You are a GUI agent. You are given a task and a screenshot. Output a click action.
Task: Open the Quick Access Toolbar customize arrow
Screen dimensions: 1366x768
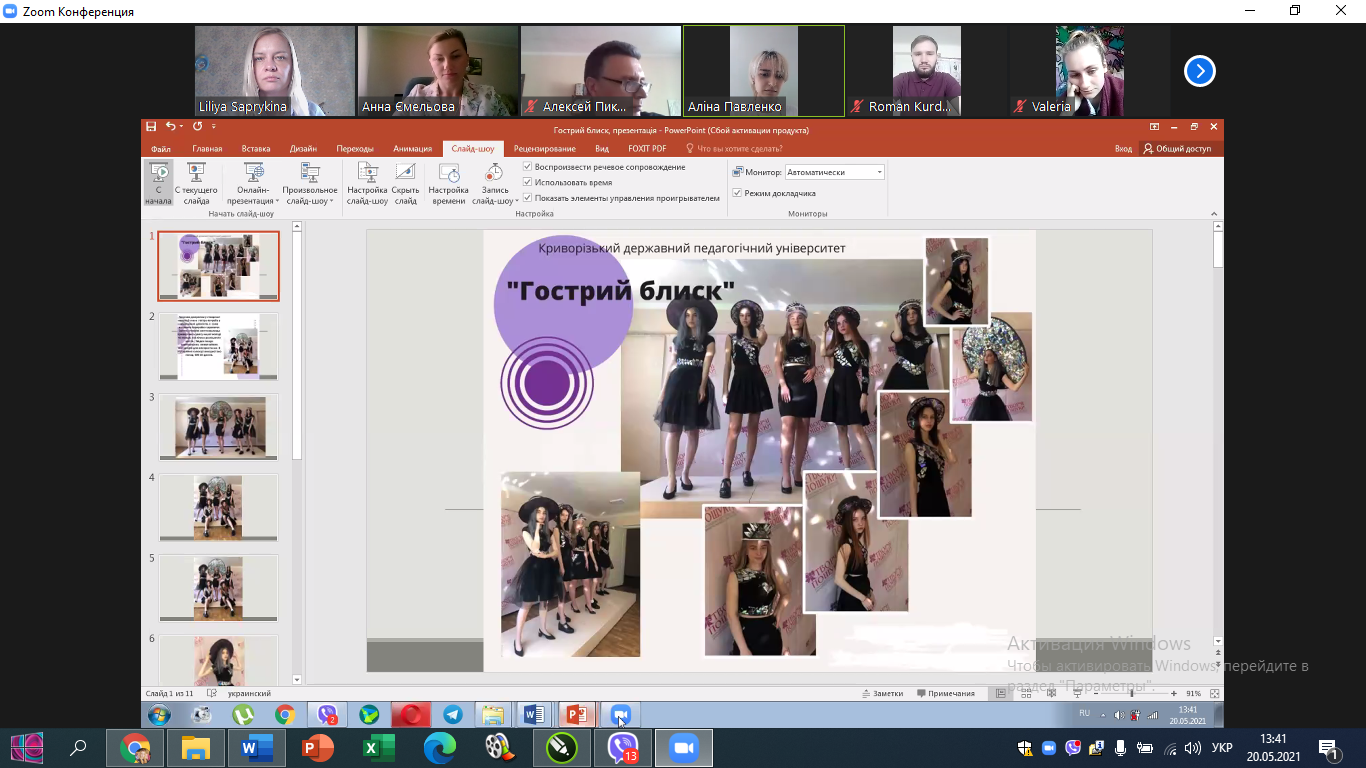[214, 127]
